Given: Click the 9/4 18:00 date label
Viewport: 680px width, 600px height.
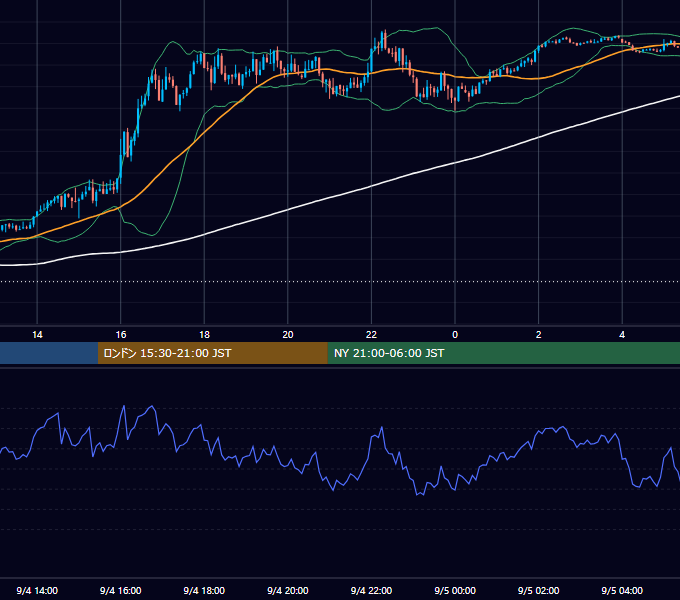Looking at the screenshot, I should (x=204, y=590).
